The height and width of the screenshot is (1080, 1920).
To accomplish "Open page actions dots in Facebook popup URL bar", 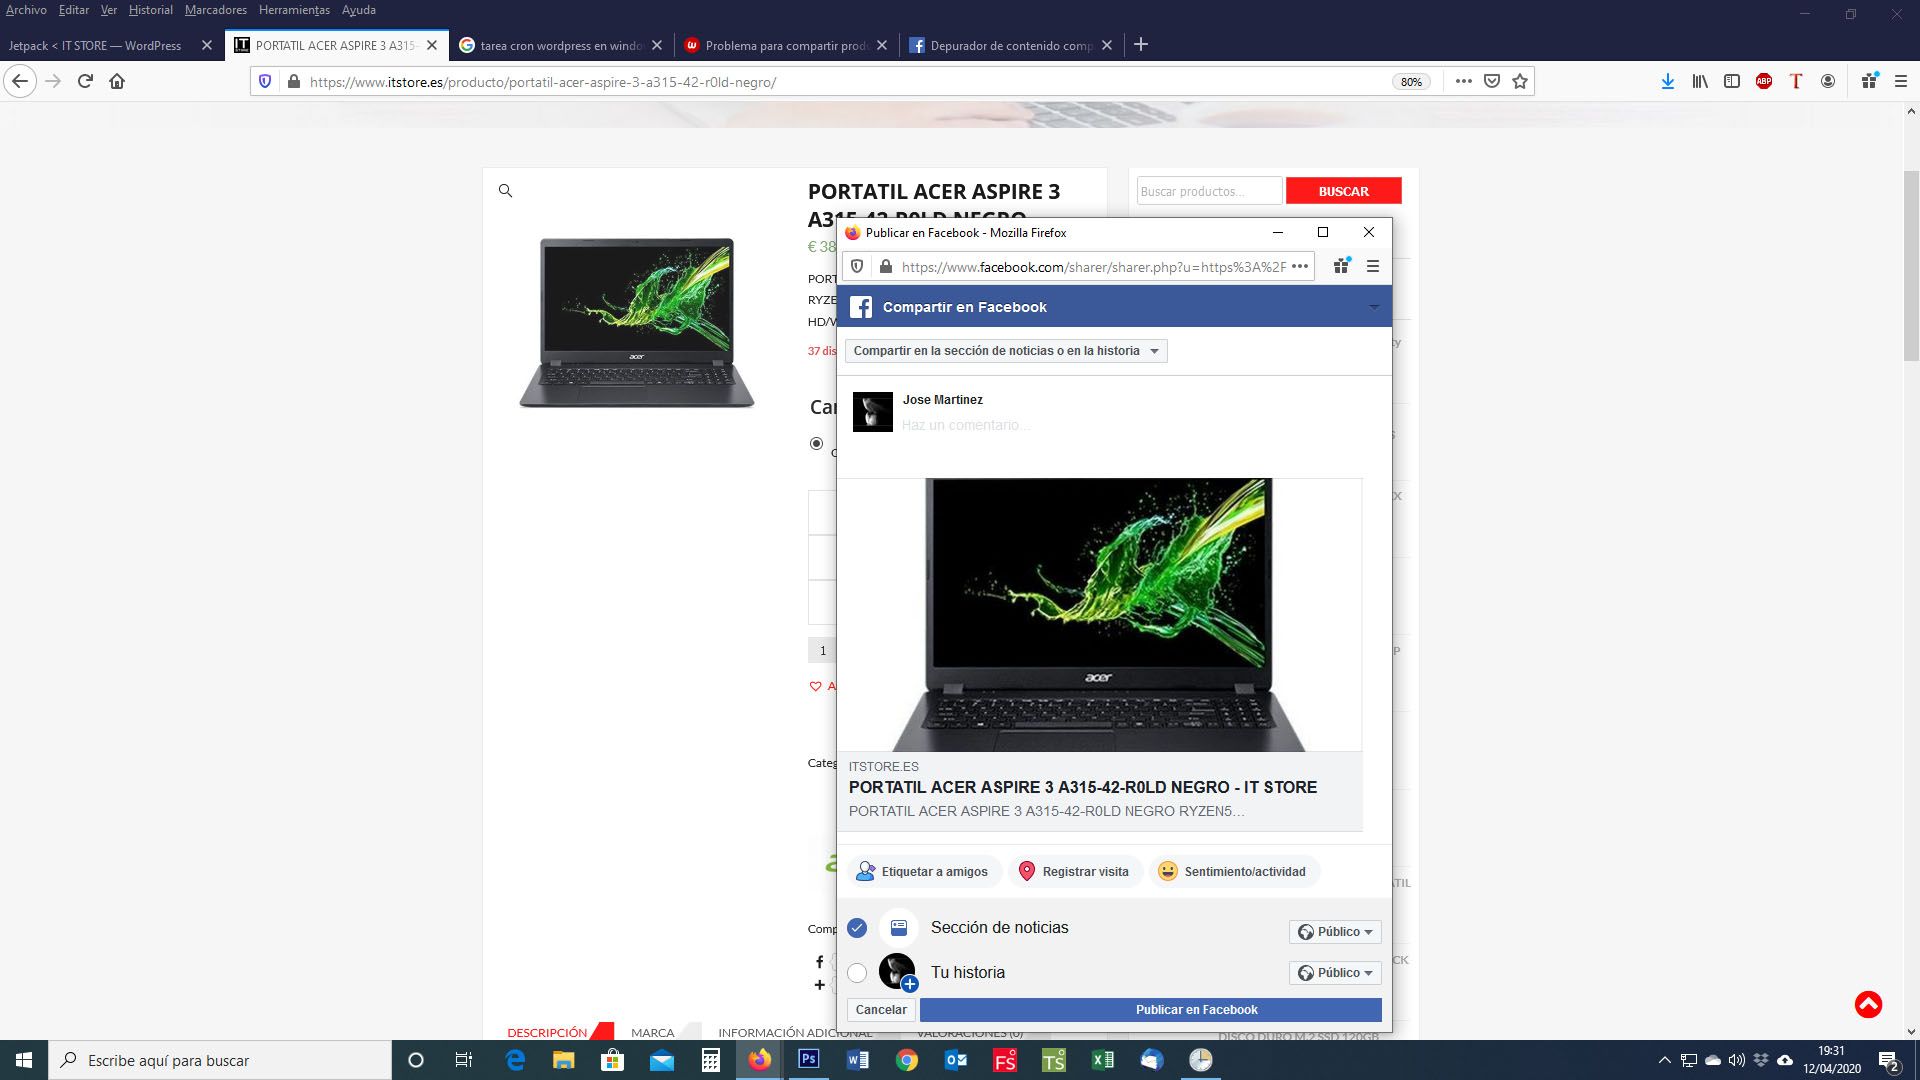I will tap(1300, 267).
